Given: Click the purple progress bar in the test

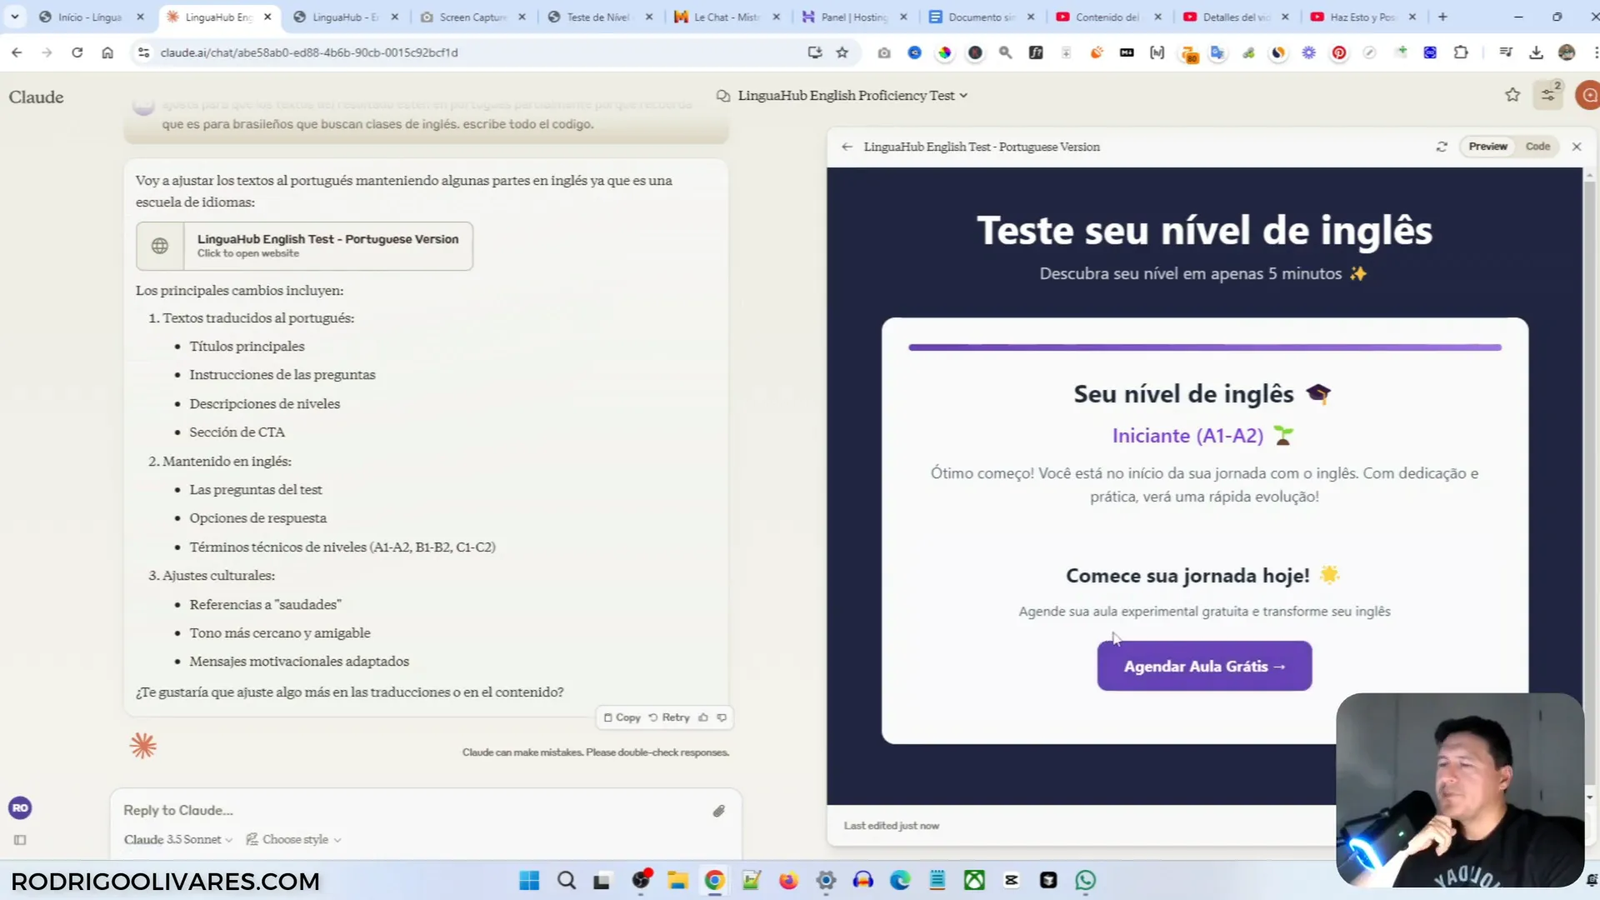Looking at the screenshot, I should pos(1203,347).
